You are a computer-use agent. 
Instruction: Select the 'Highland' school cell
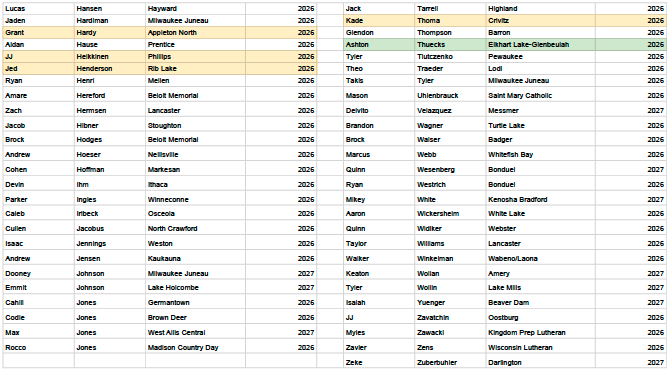[x=541, y=9]
